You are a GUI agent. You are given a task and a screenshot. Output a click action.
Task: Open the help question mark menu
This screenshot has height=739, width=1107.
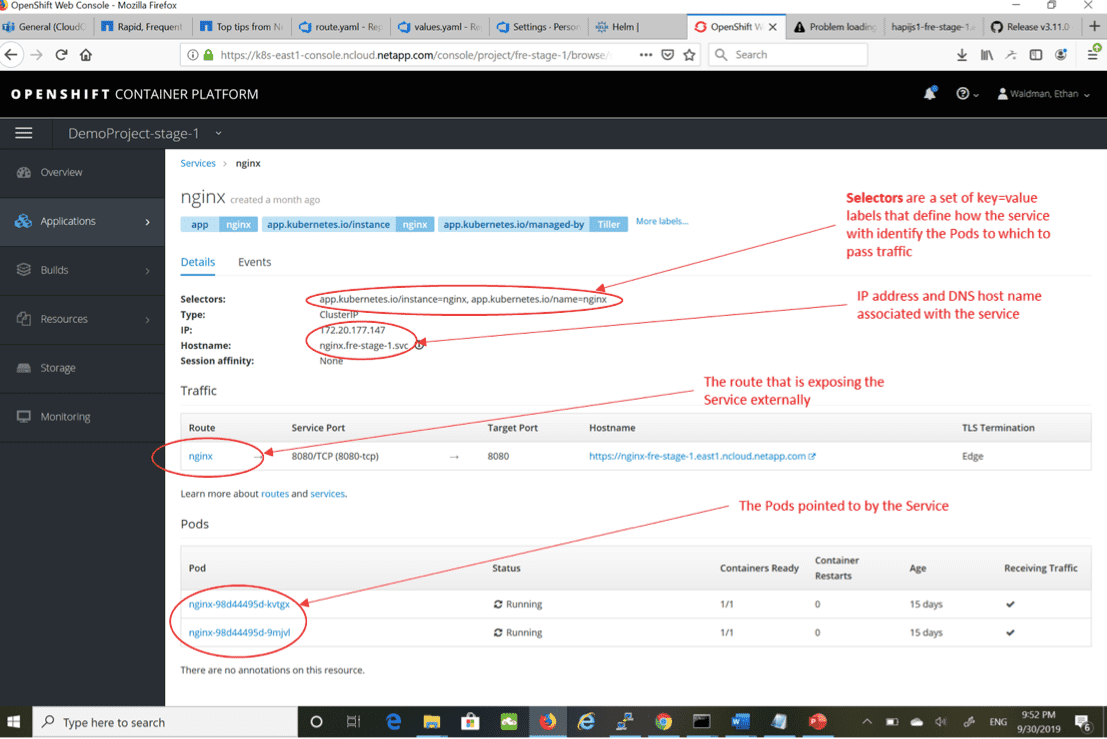click(963, 92)
